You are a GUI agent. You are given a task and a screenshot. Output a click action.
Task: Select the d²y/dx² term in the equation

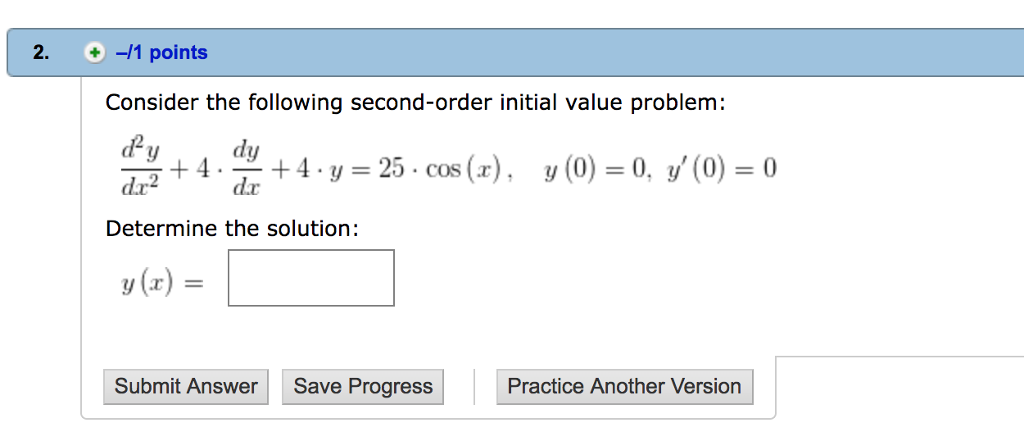click(141, 170)
